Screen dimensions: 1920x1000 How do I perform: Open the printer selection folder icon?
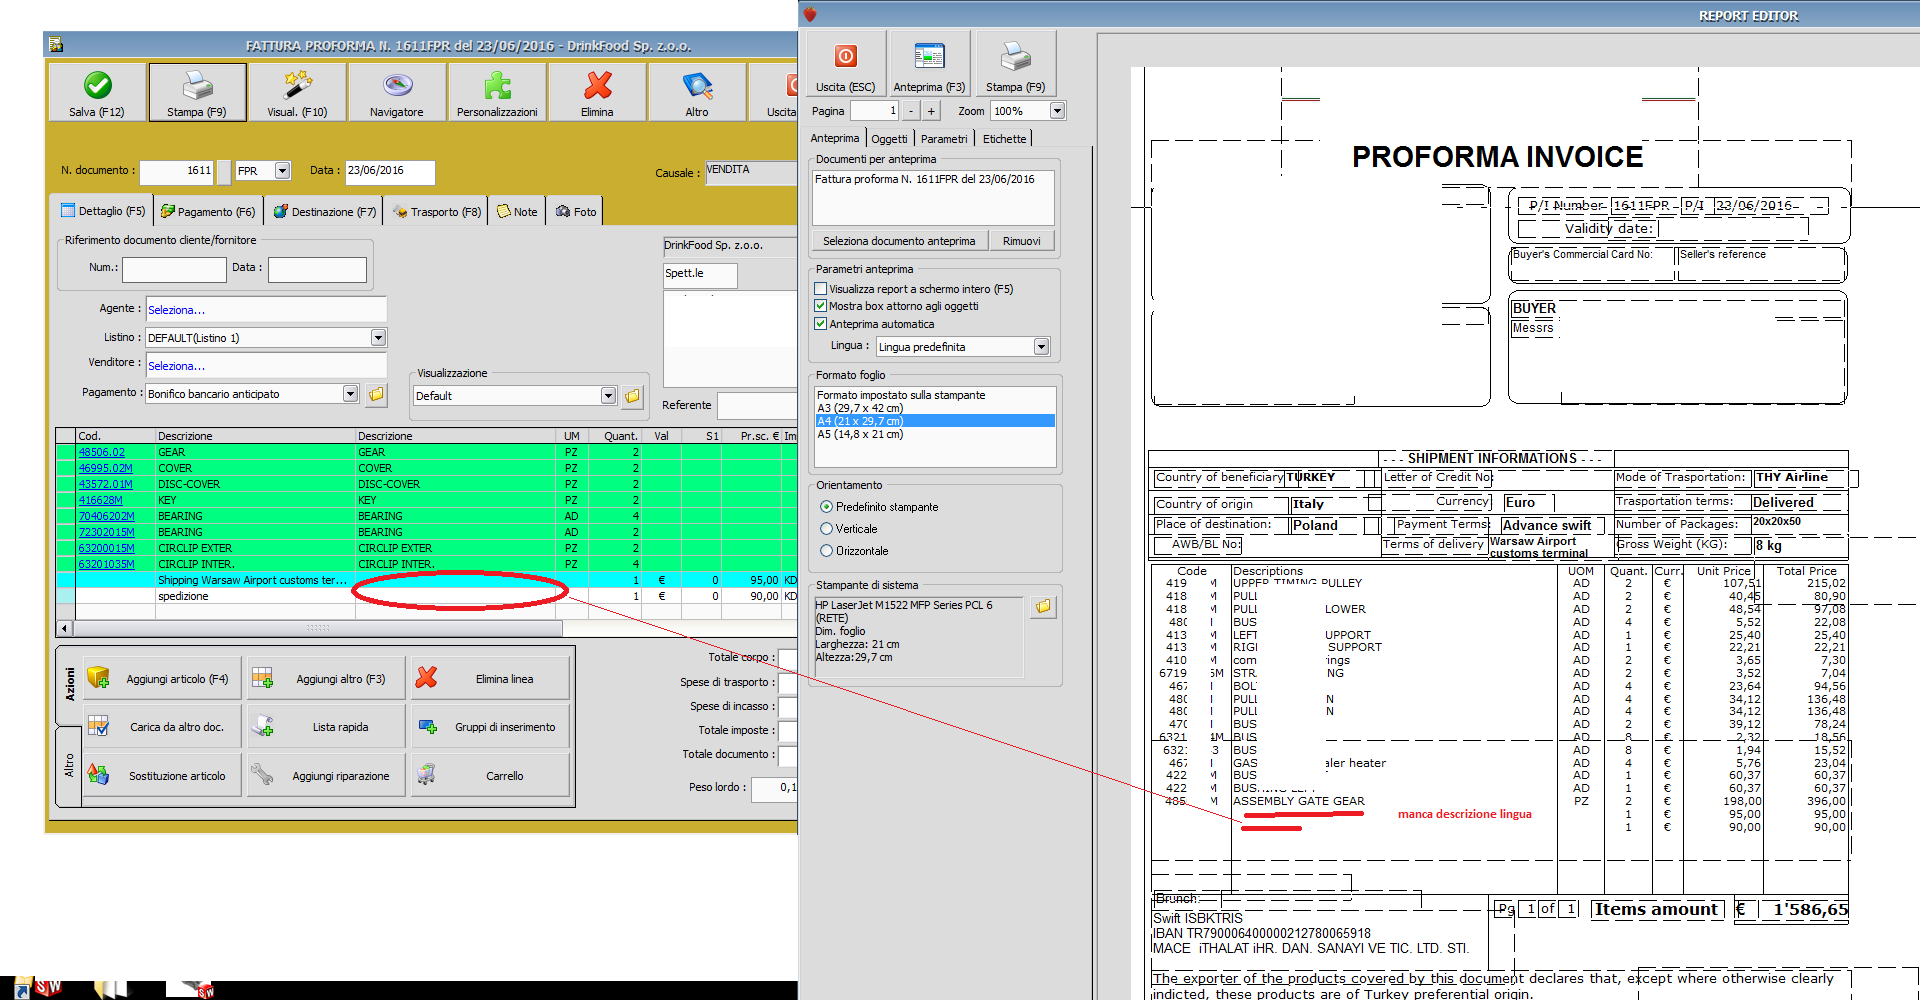point(1043,607)
